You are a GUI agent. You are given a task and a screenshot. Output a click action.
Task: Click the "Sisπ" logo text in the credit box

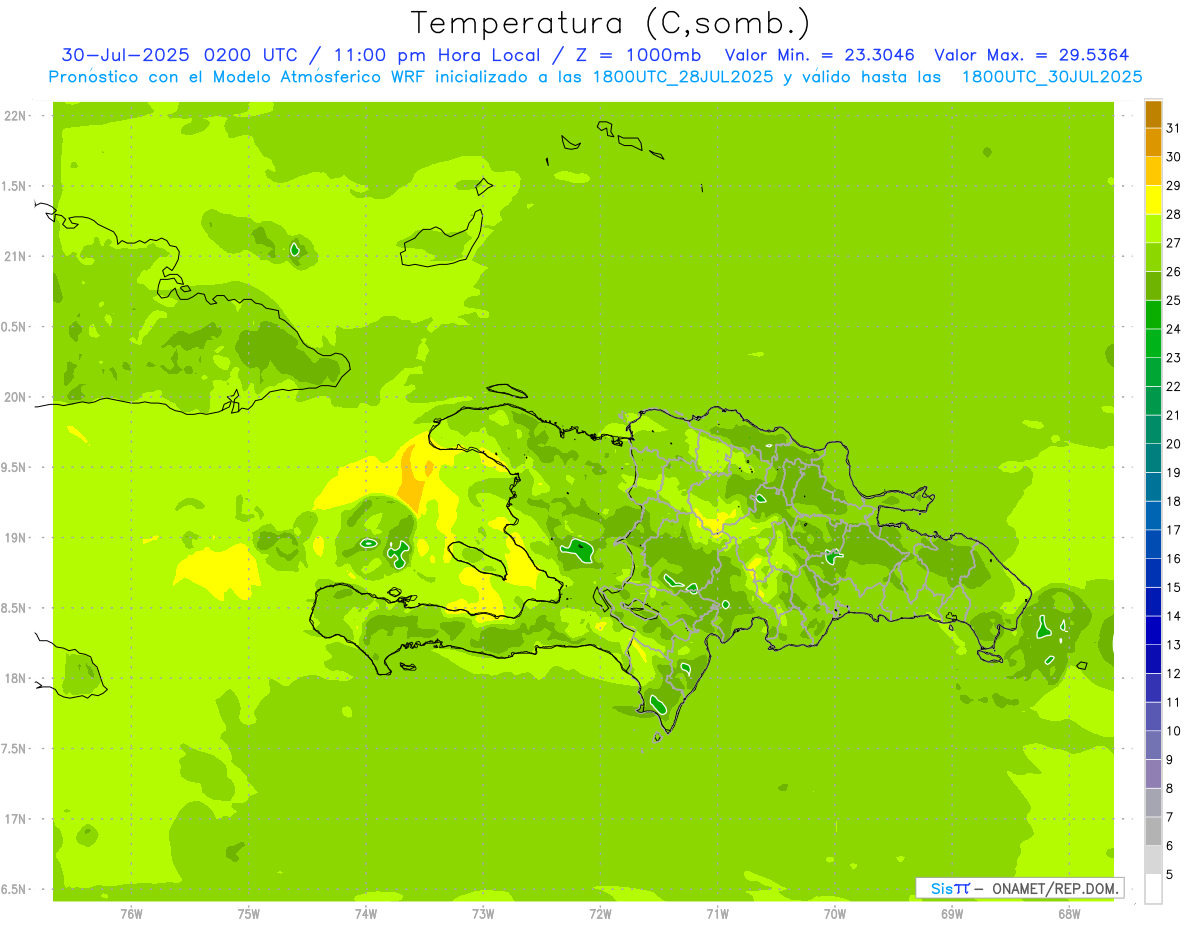[x=950, y=888]
